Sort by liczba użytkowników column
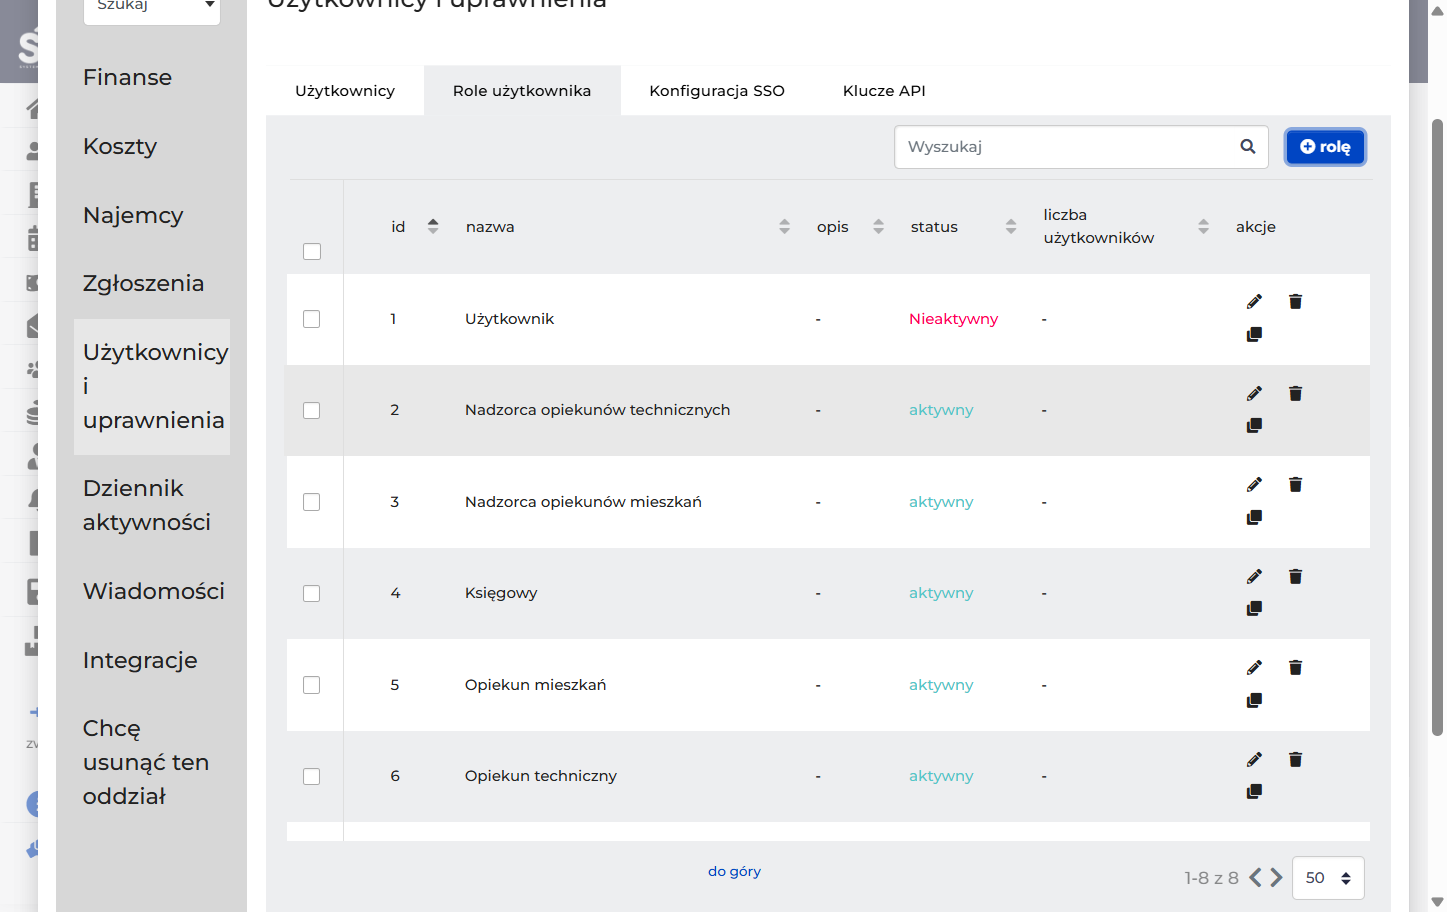The width and height of the screenshot is (1447, 912). tap(1203, 227)
